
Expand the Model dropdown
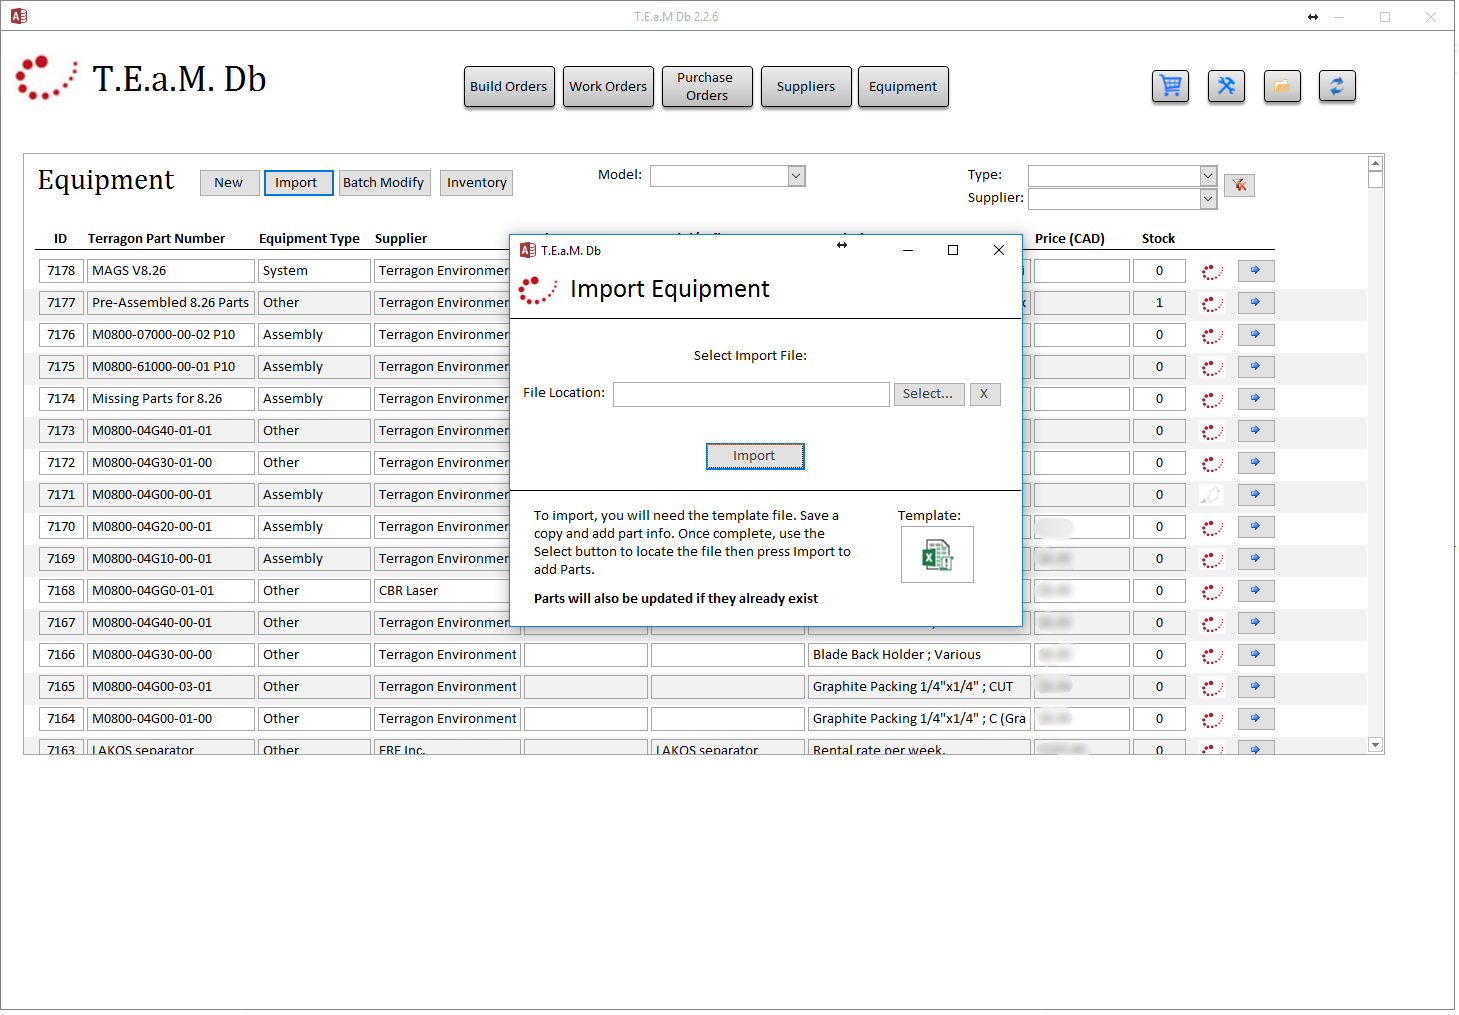(796, 176)
